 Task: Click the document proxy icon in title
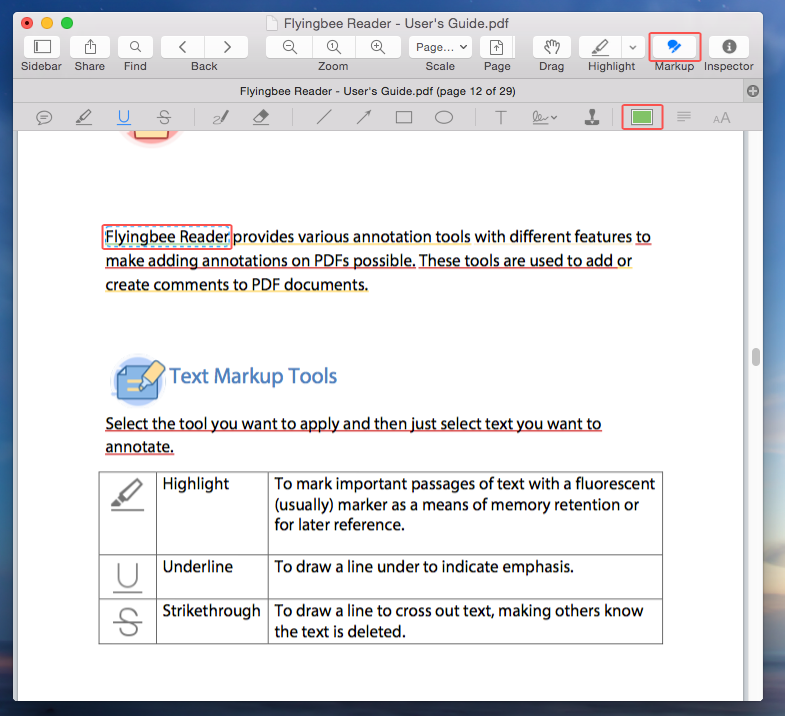(x=272, y=24)
